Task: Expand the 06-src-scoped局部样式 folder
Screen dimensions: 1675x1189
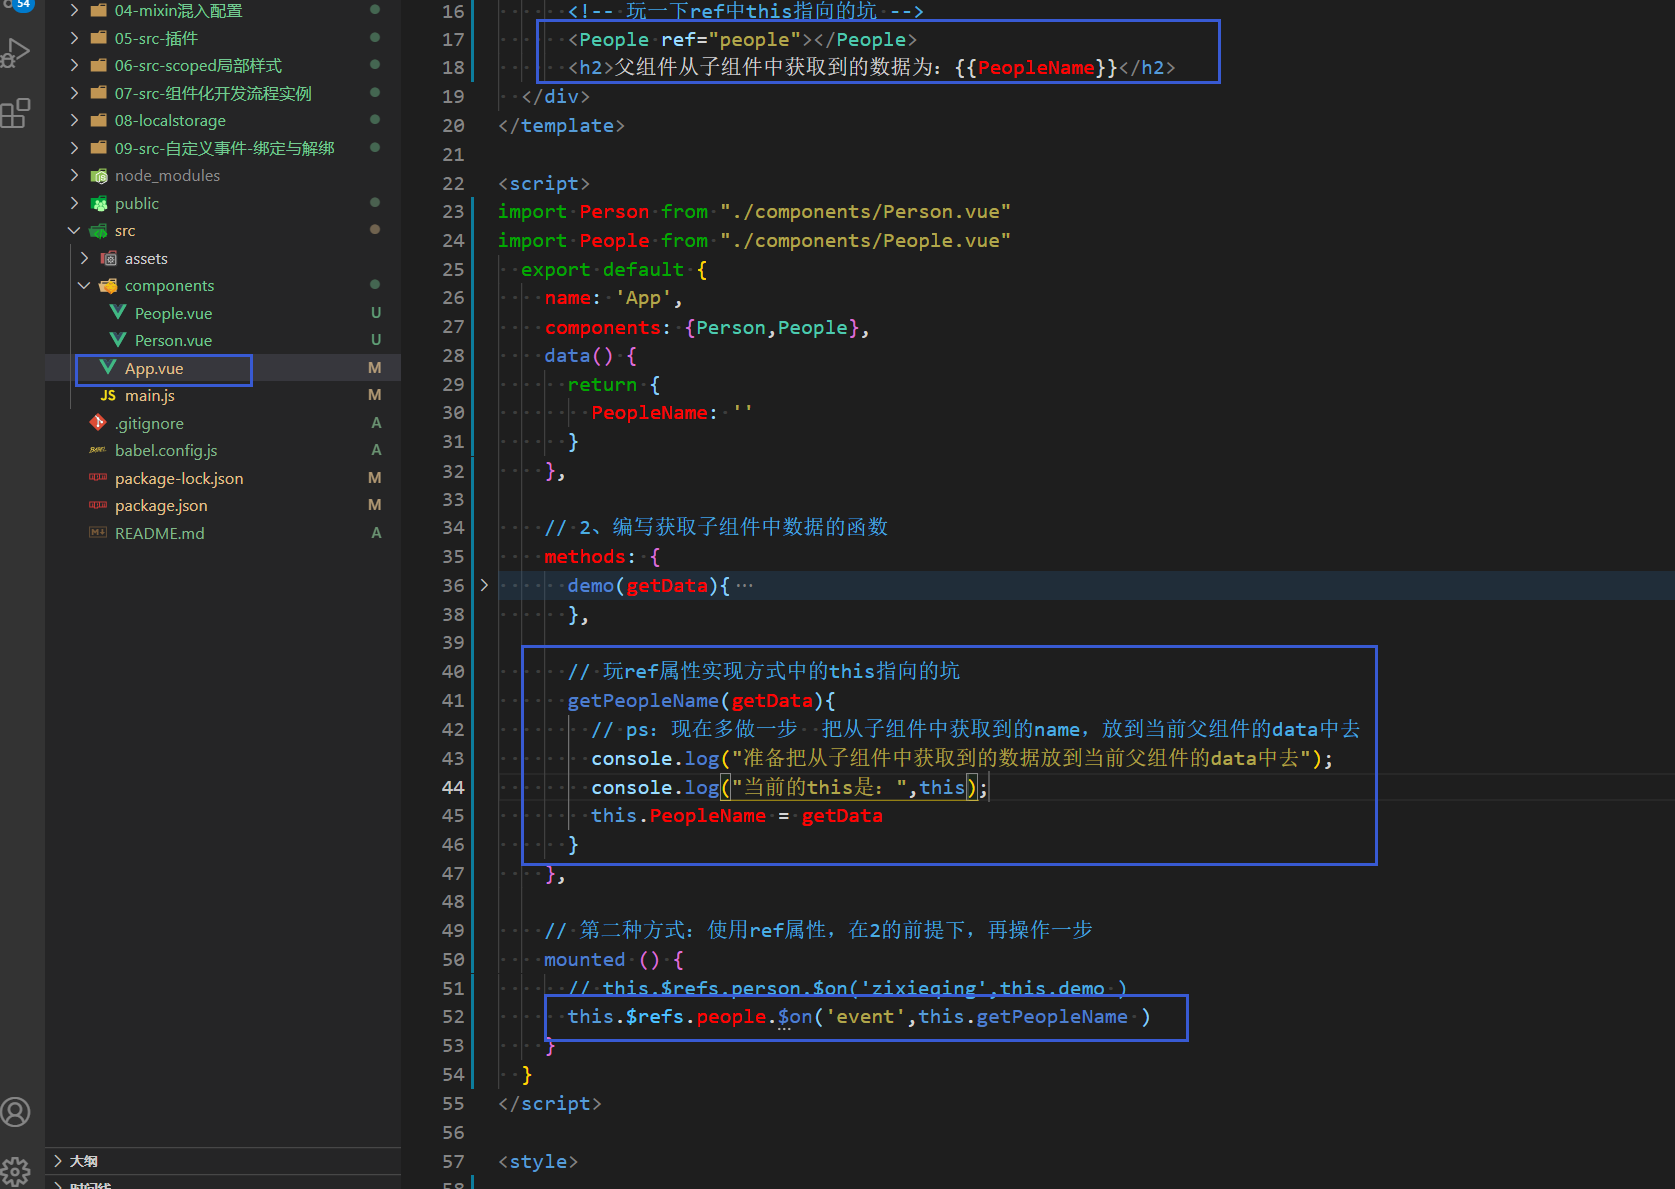Action: pyautogui.click(x=74, y=65)
